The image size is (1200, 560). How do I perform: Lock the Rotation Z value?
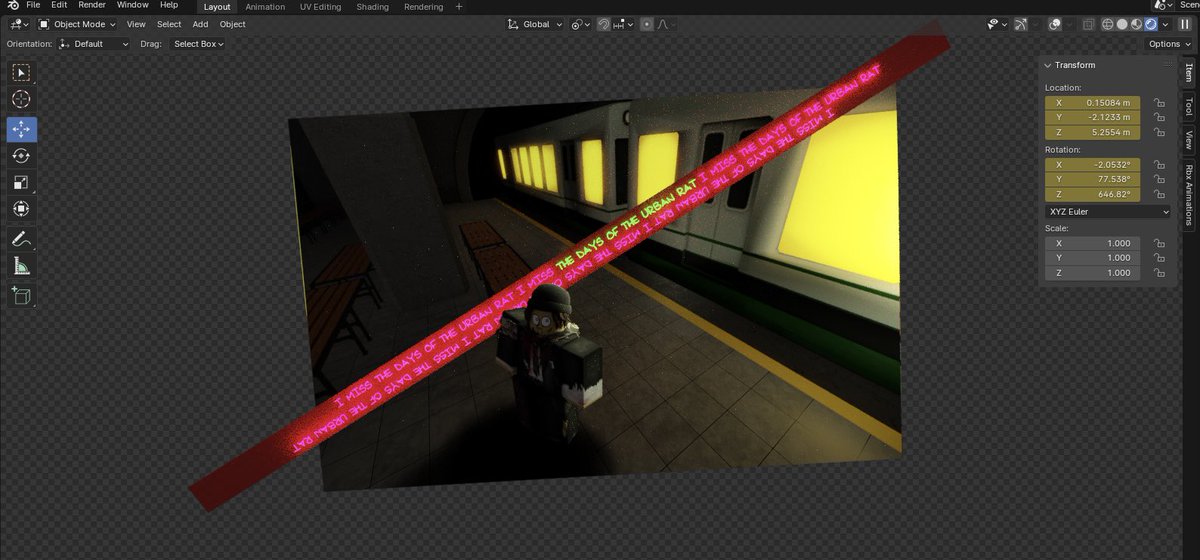point(1157,195)
